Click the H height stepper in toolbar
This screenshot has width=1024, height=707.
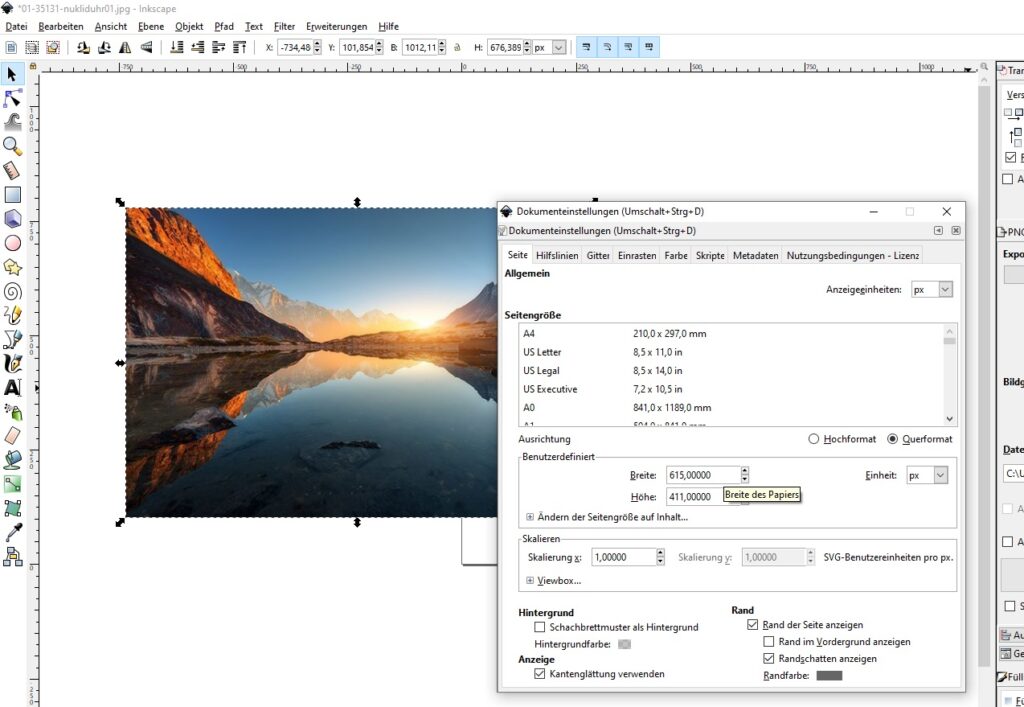click(x=527, y=47)
